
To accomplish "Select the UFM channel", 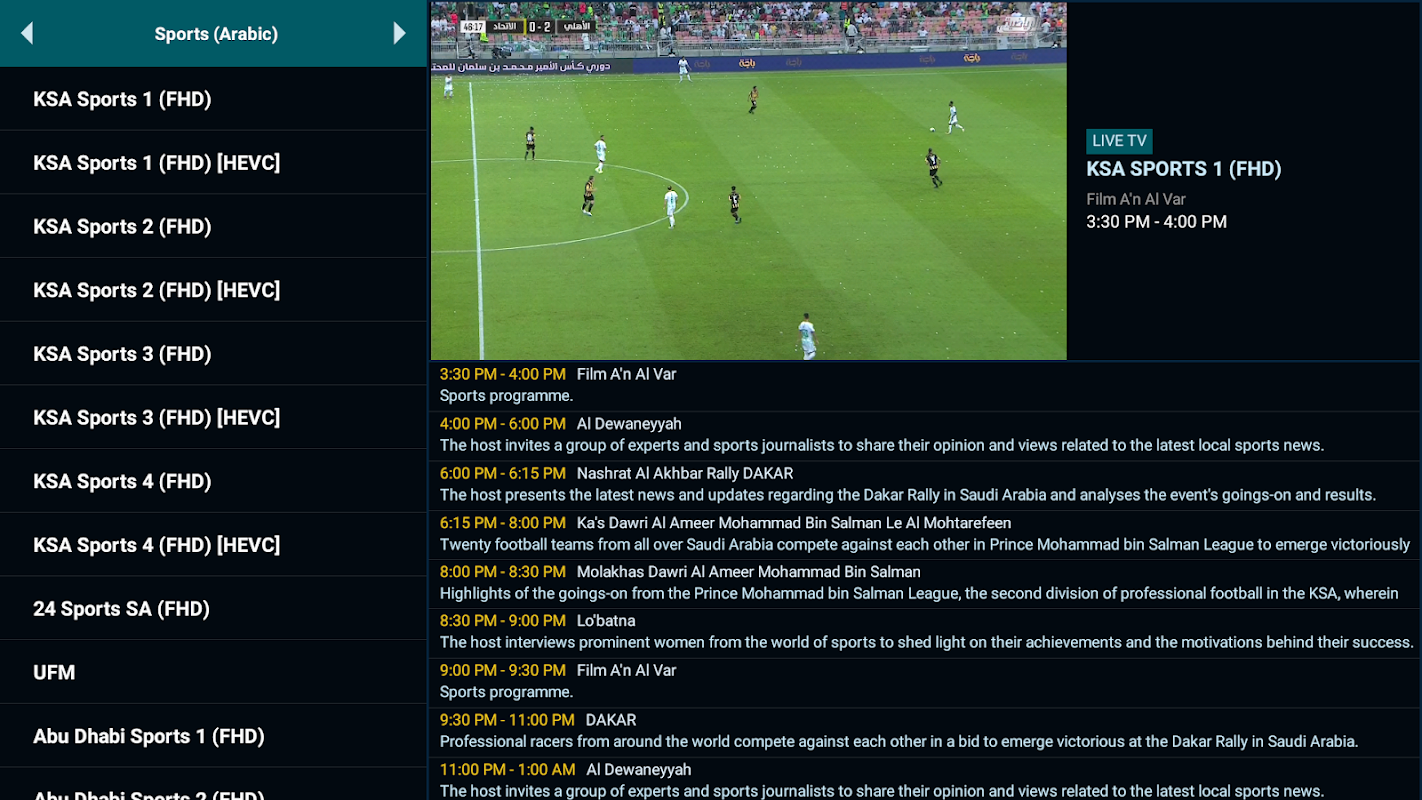I will coord(213,672).
